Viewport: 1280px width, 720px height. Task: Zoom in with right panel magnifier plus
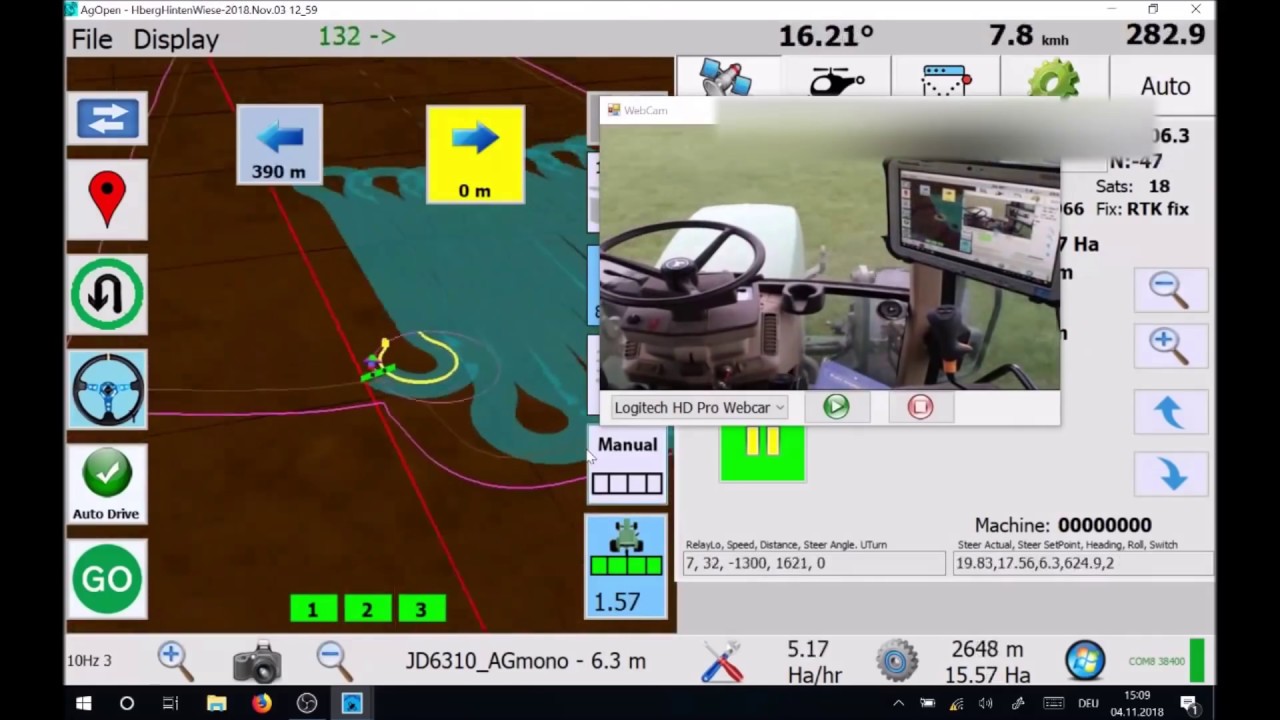click(1169, 346)
